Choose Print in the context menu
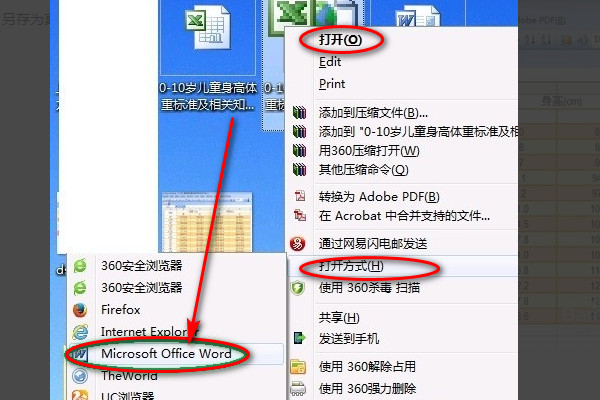Screen dimensions: 600x400 point(332,84)
